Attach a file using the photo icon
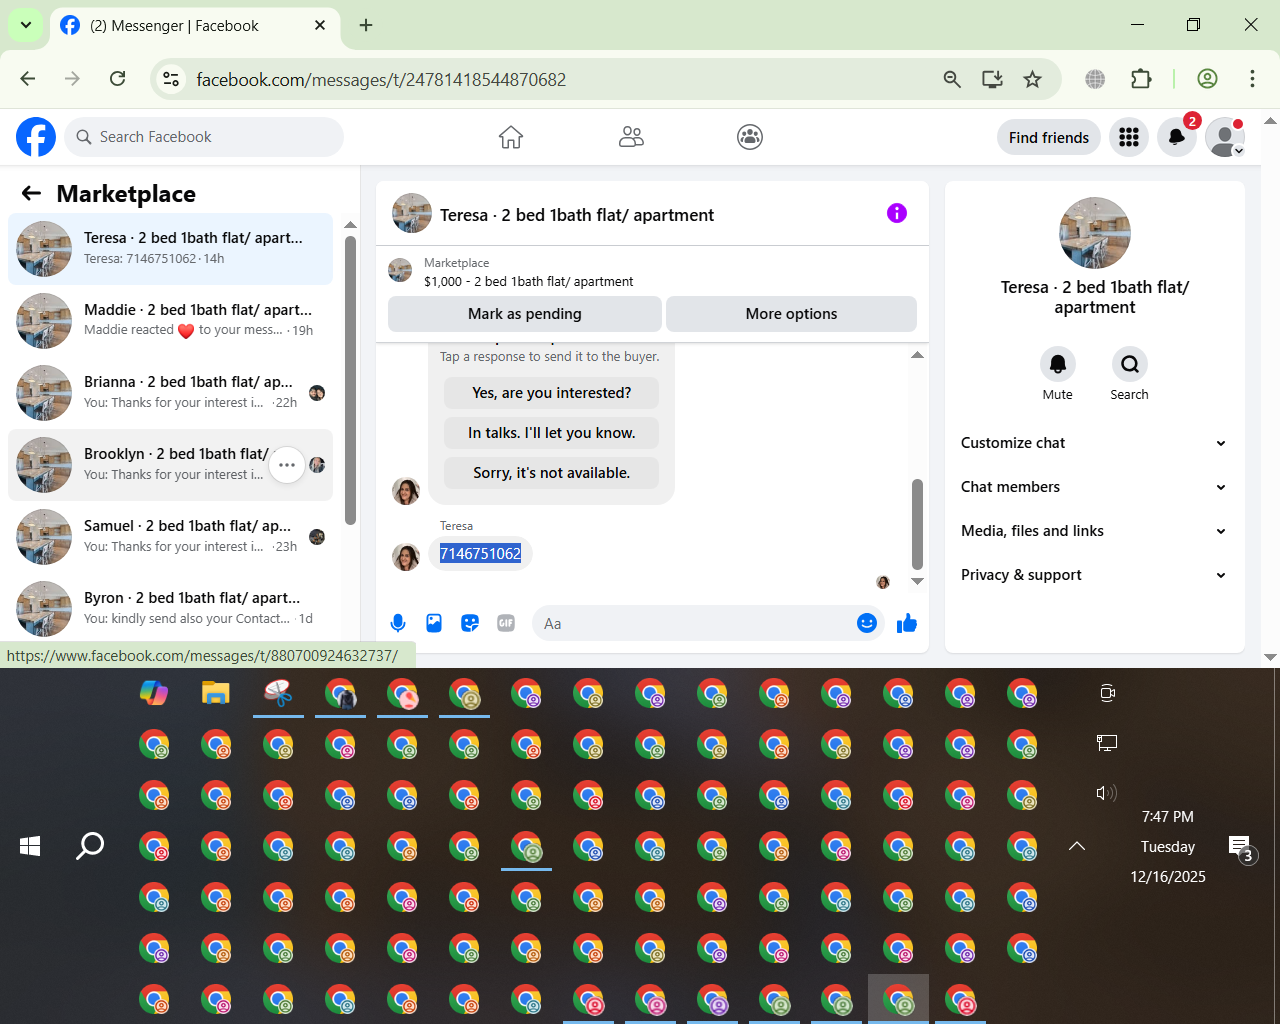Image resolution: width=1280 pixels, height=1024 pixels. pos(434,623)
